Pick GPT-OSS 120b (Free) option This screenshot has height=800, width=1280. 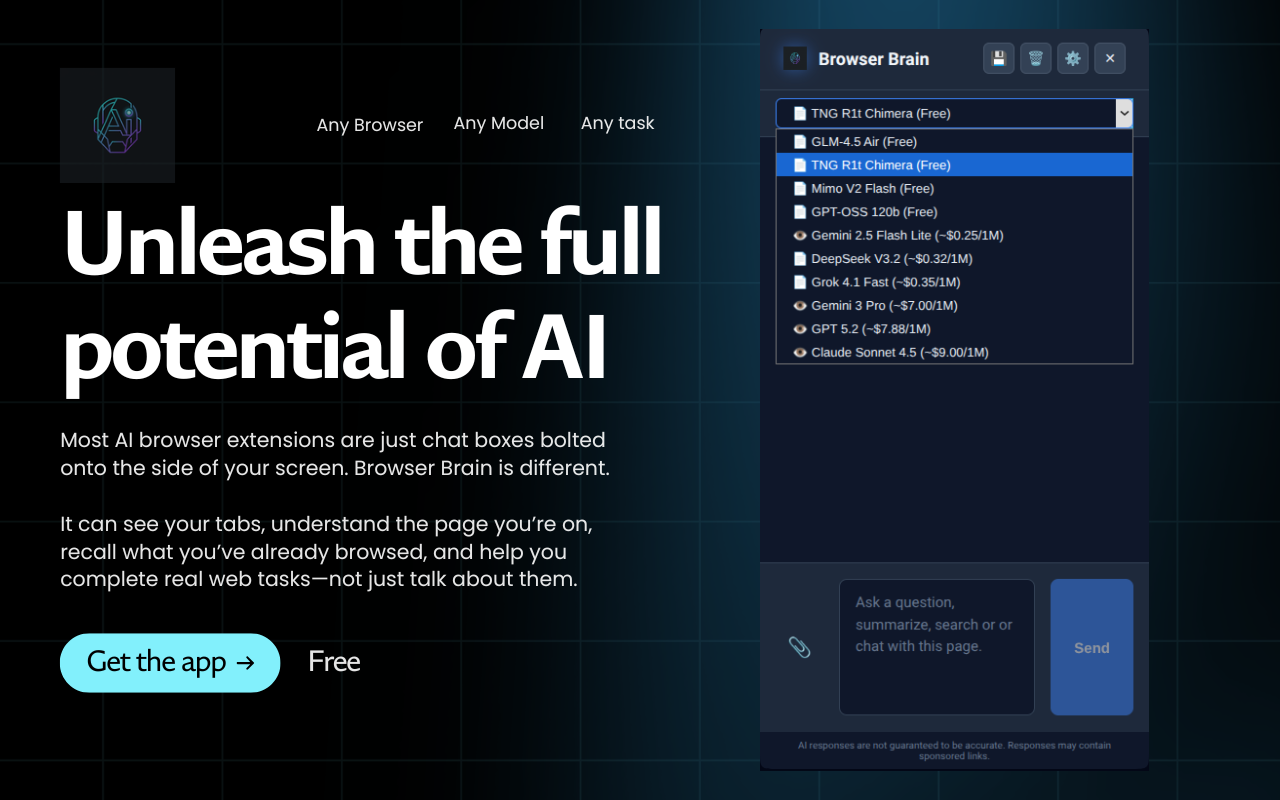click(x=954, y=212)
